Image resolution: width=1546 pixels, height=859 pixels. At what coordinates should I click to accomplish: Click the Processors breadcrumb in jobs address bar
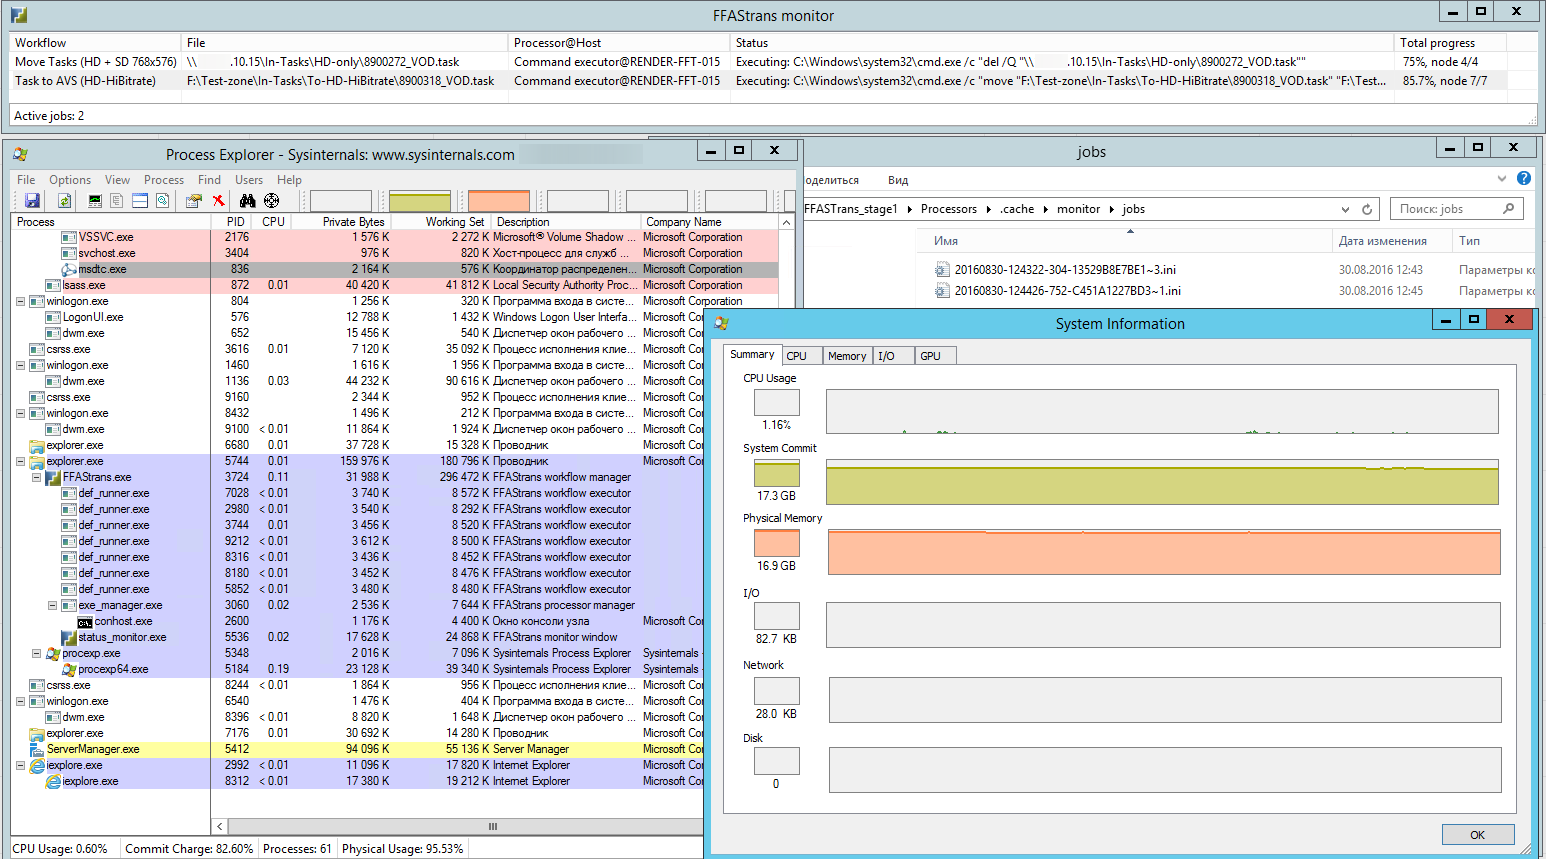click(x=949, y=209)
